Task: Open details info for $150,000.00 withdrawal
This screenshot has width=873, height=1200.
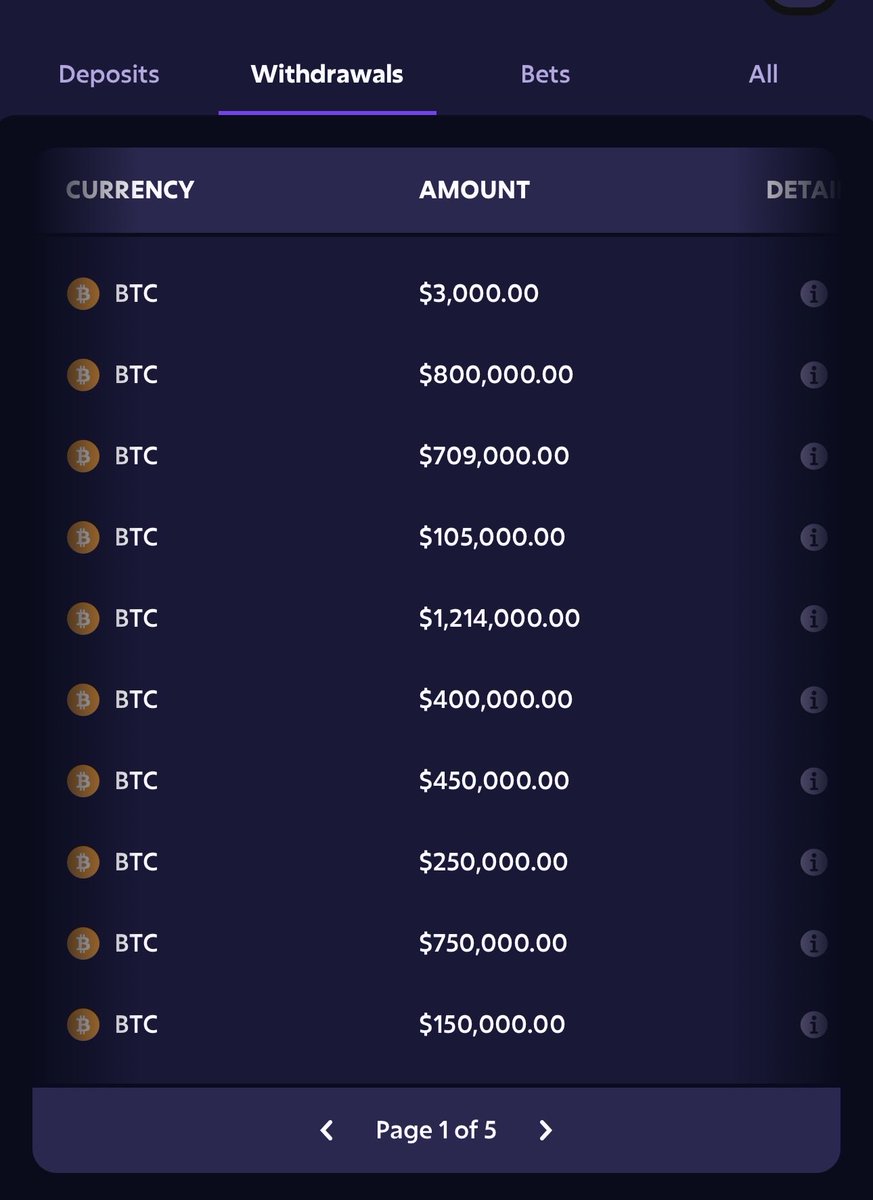Action: [814, 1024]
